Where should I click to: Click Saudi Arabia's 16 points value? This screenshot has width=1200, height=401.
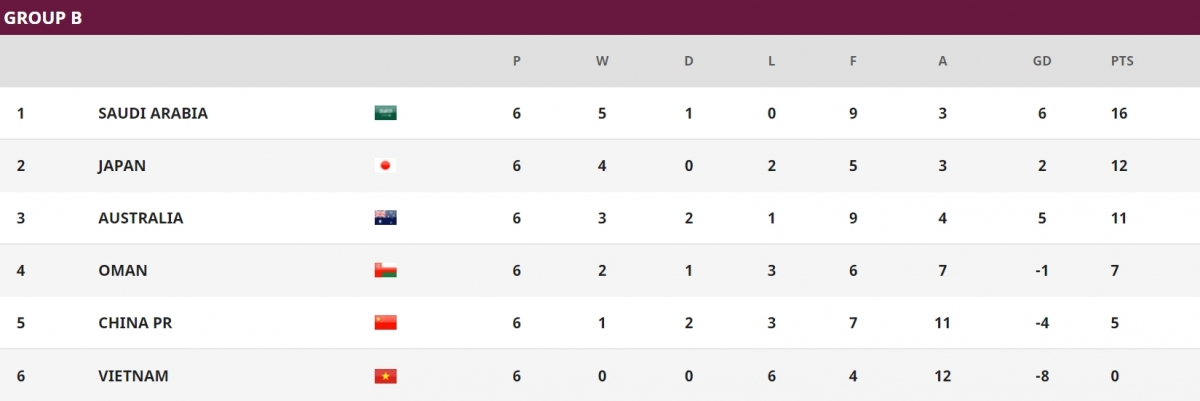(1118, 113)
